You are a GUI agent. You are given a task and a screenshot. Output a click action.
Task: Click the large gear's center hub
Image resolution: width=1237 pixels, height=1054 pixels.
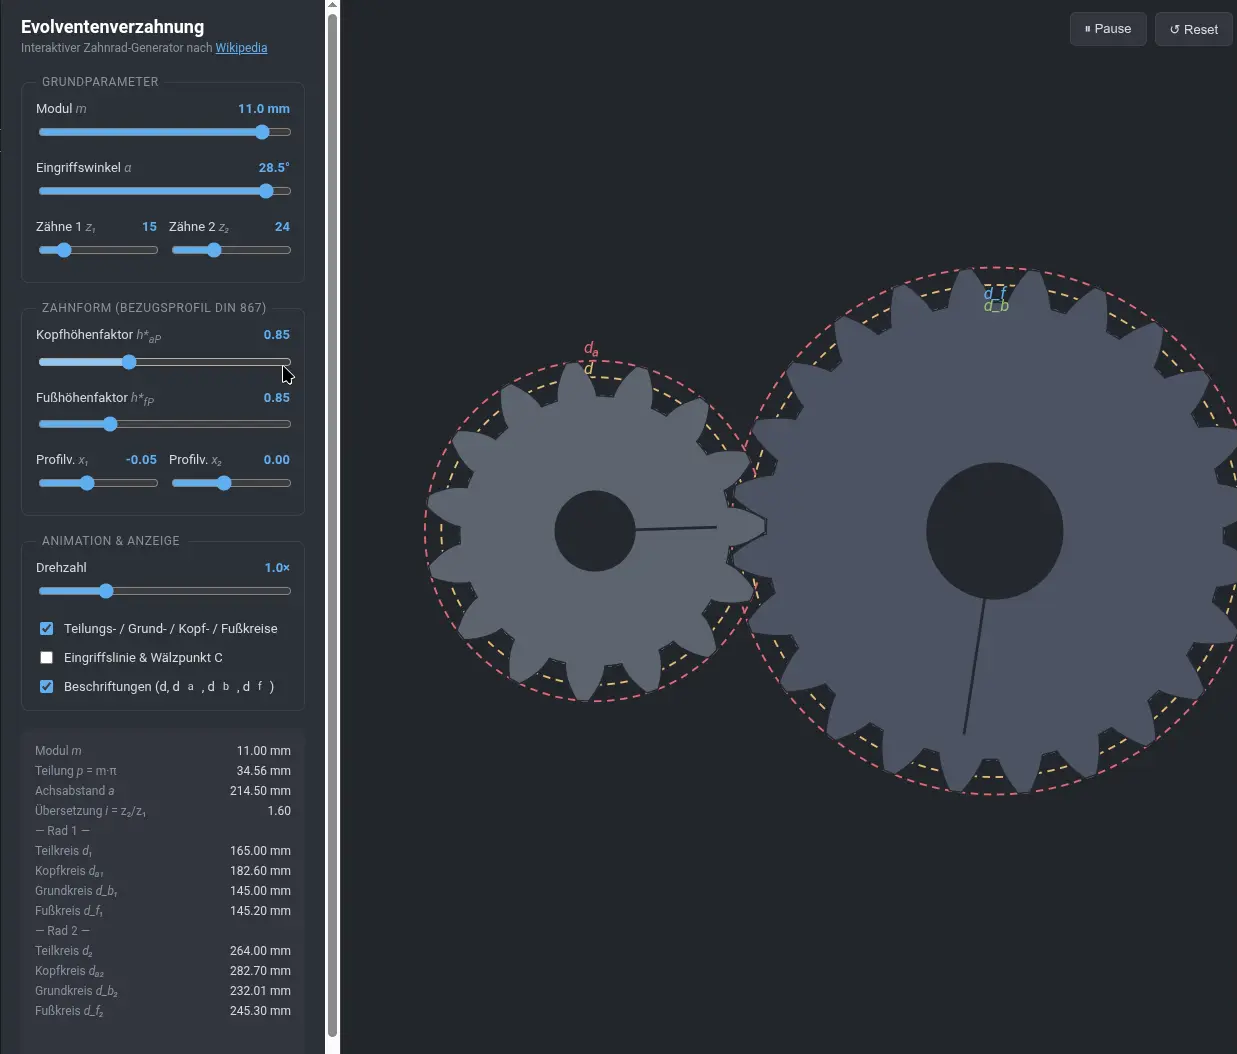995,531
